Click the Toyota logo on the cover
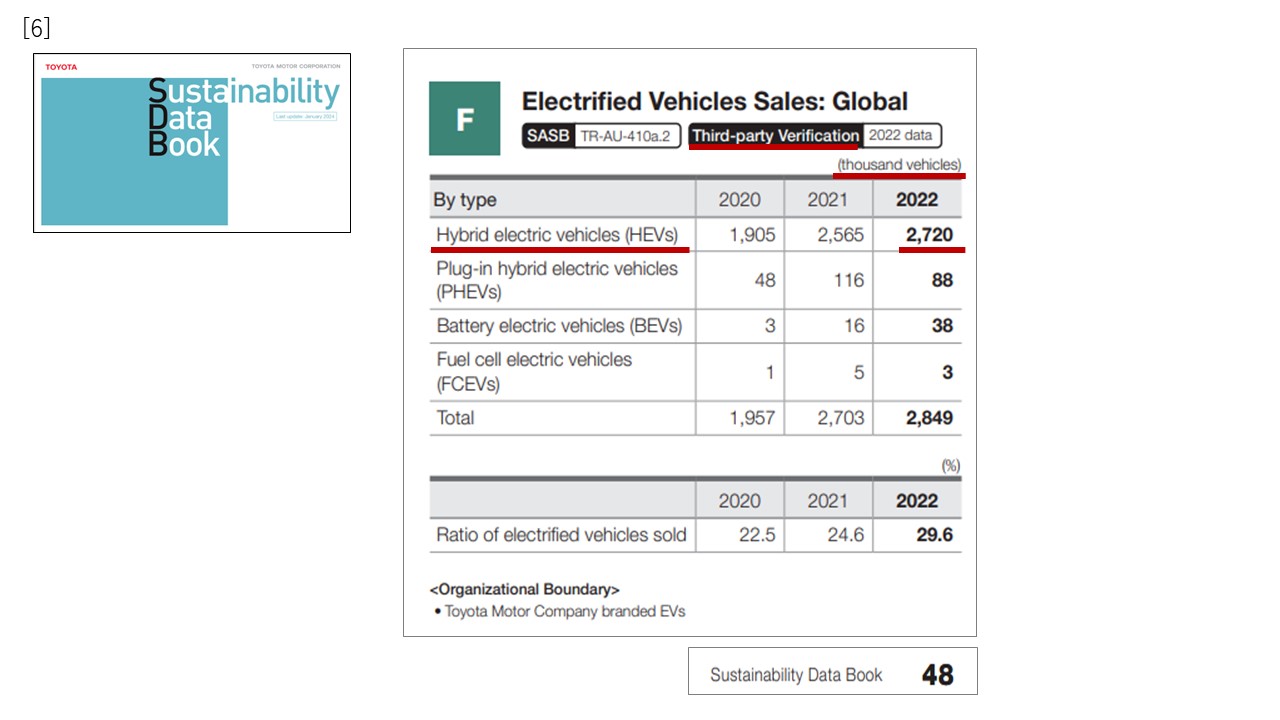Viewport: 1280px width, 720px height. (61, 67)
